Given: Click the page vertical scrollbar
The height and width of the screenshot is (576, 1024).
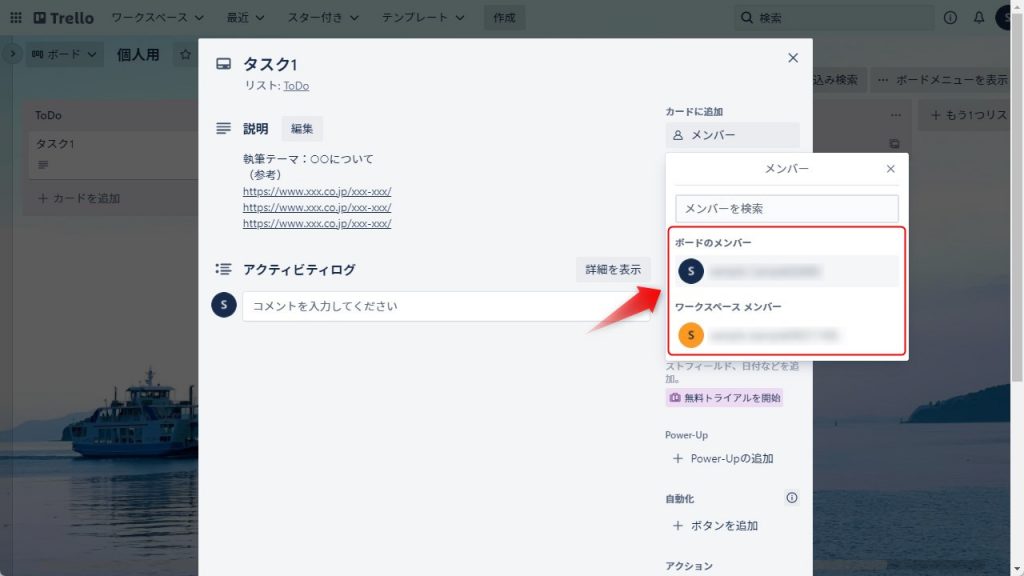Looking at the screenshot, I should coord(1017,196).
